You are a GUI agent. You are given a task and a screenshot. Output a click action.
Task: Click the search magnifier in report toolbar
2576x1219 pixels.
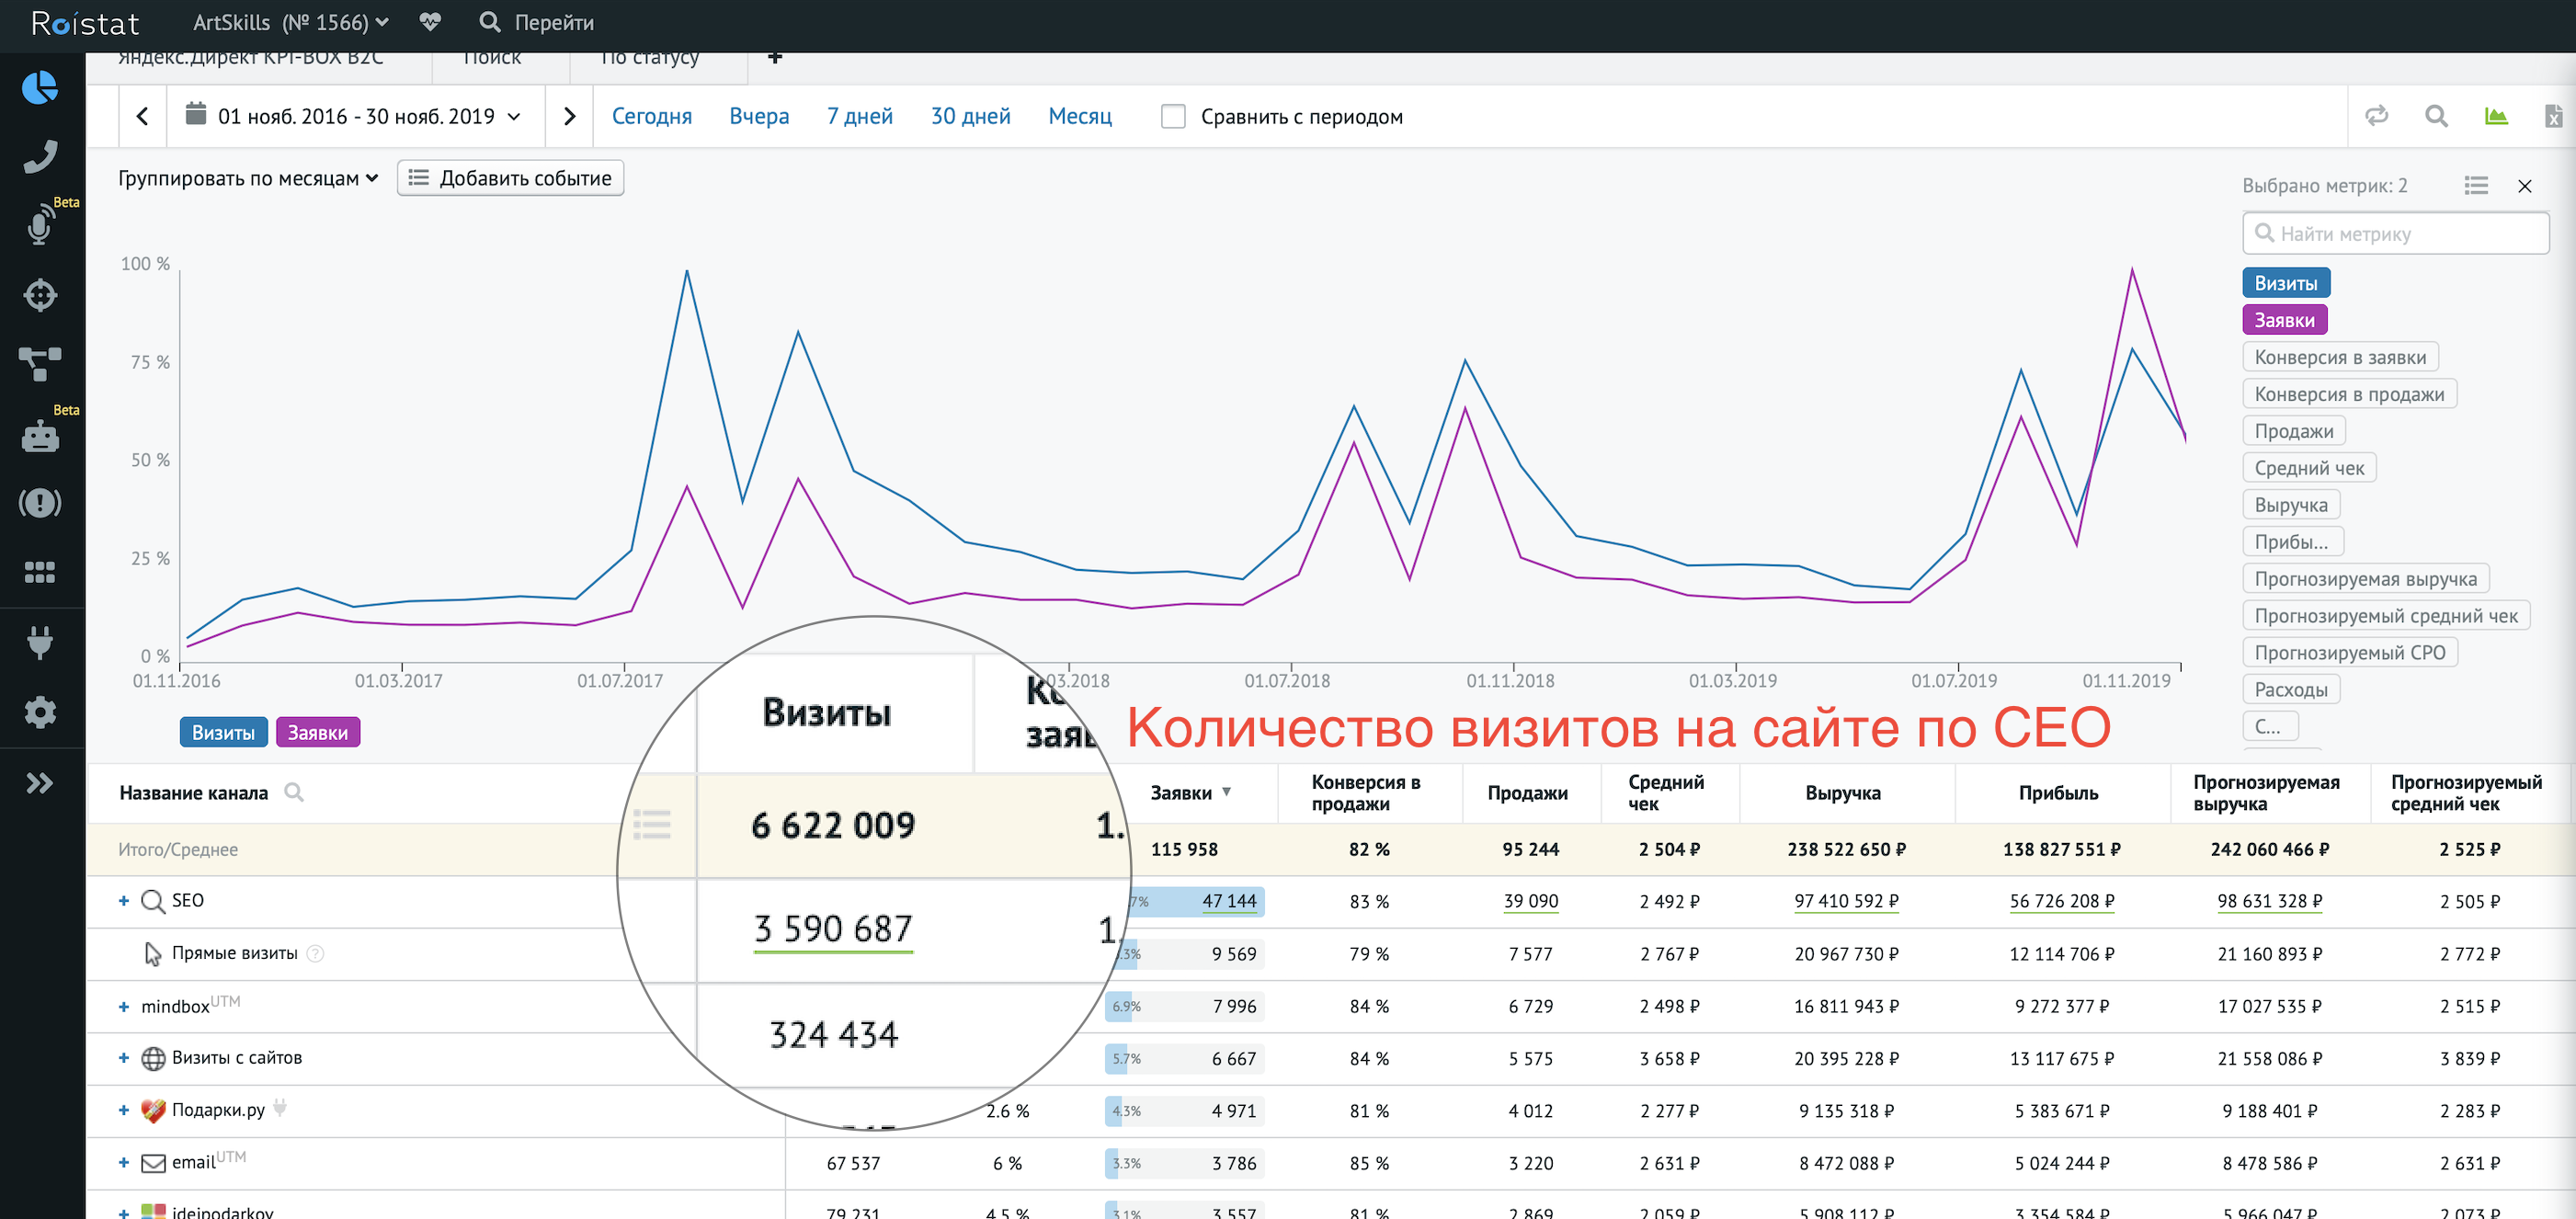(2436, 116)
